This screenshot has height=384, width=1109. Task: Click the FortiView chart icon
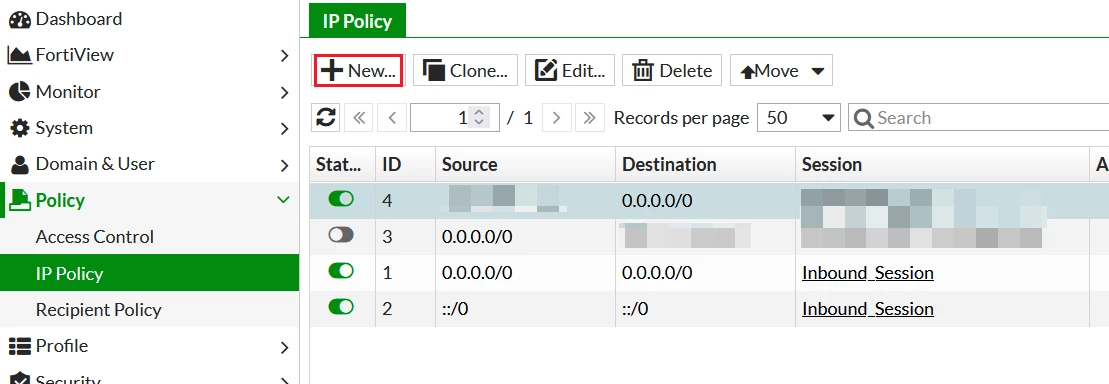click(x=19, y=55)
